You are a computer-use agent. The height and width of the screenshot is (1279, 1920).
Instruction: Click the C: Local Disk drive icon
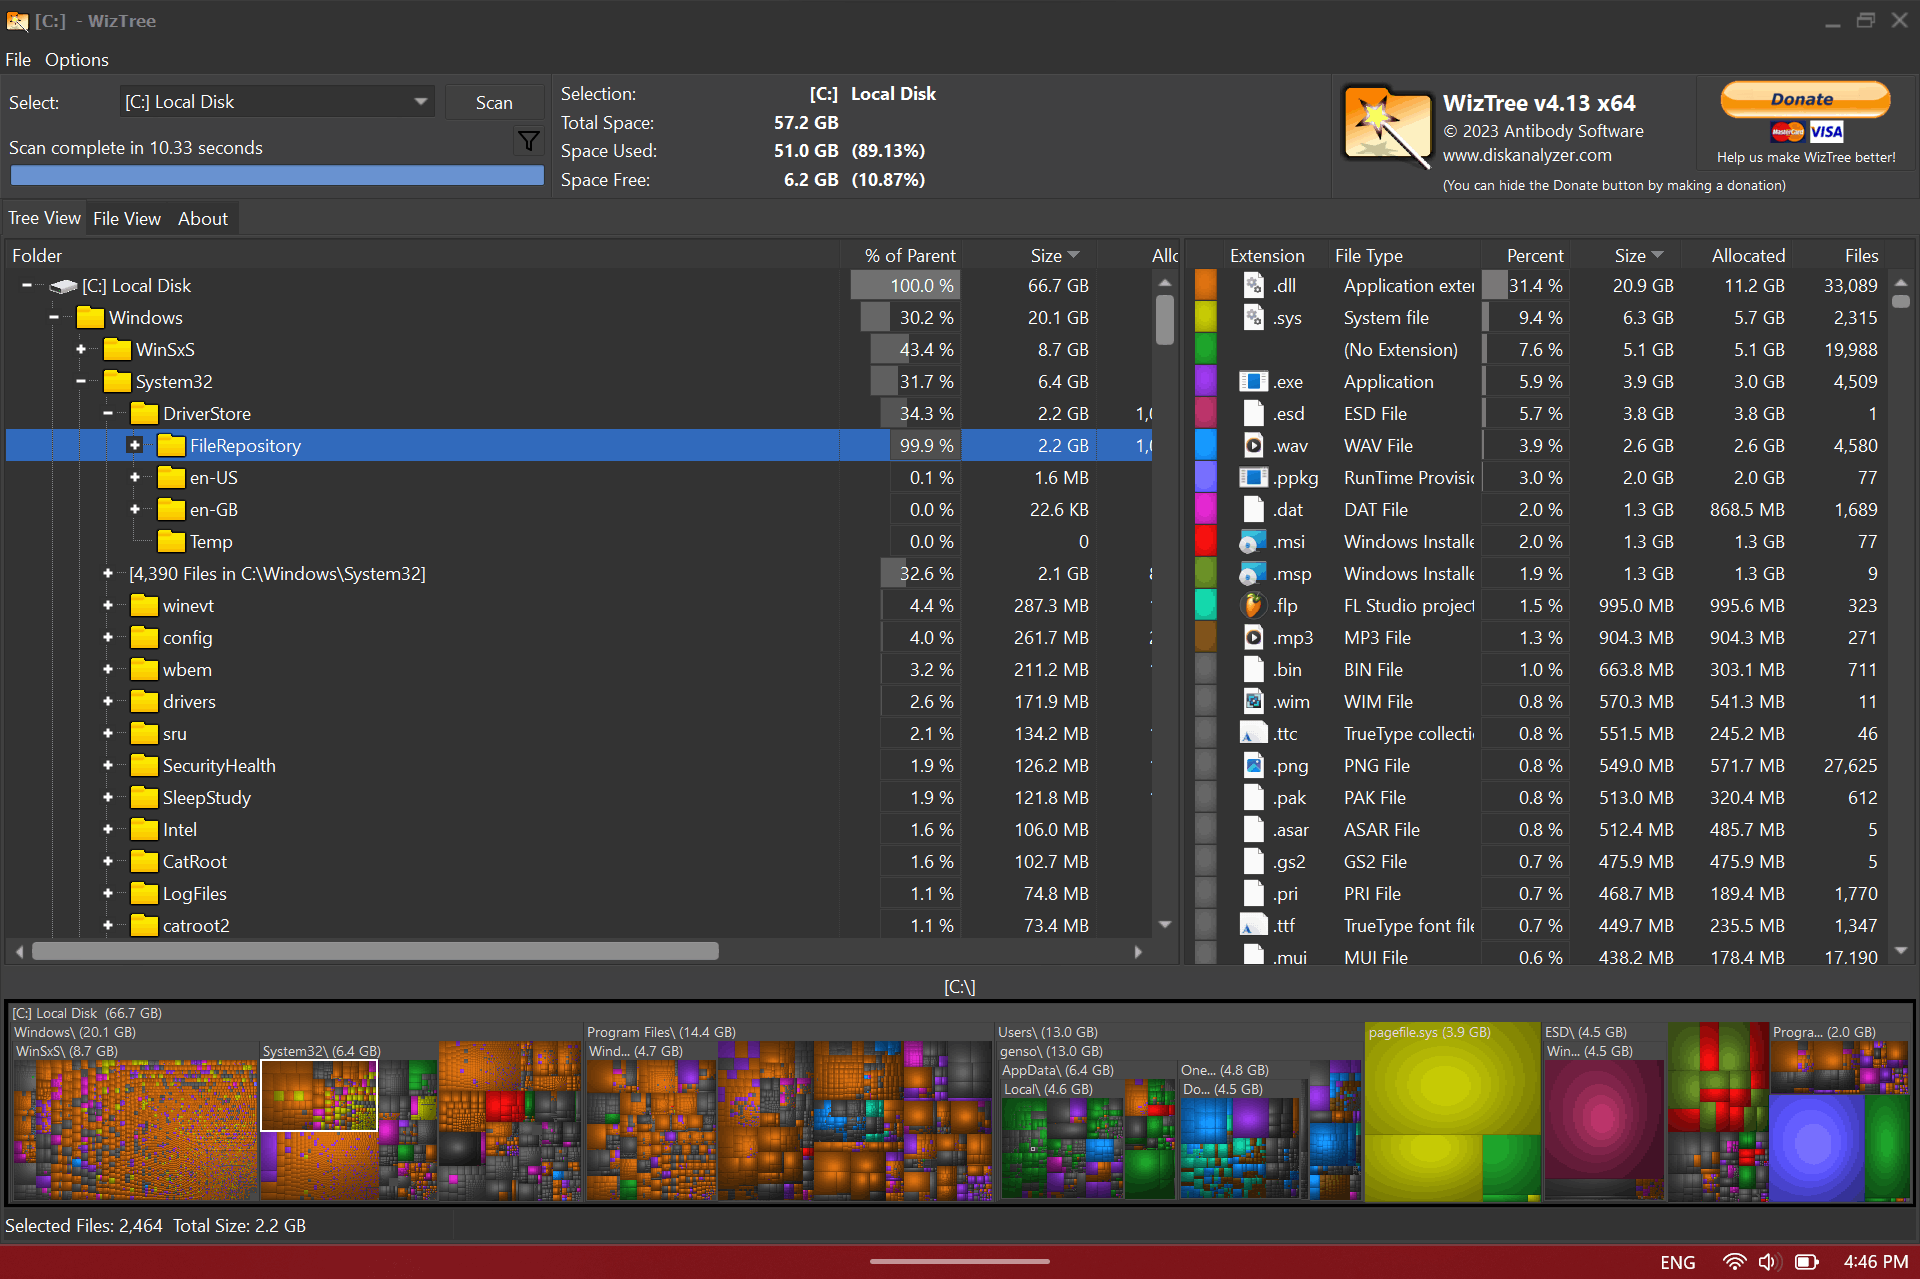tap(64, 286)
